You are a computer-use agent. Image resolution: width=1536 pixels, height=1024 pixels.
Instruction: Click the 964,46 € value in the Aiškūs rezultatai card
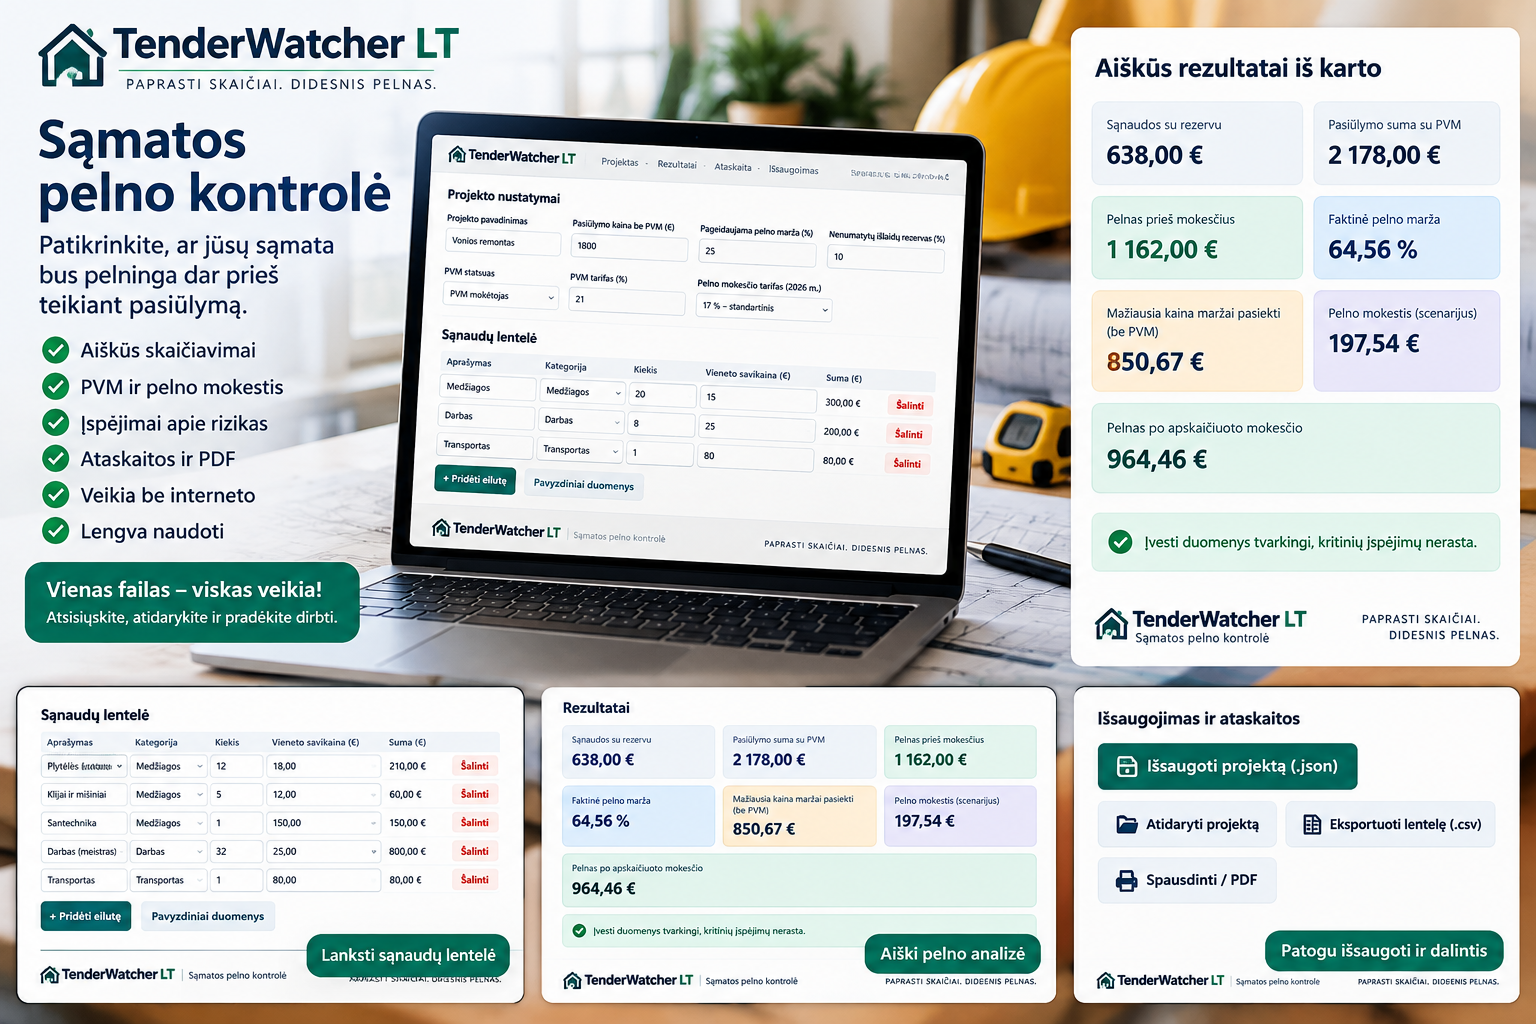1157,459
